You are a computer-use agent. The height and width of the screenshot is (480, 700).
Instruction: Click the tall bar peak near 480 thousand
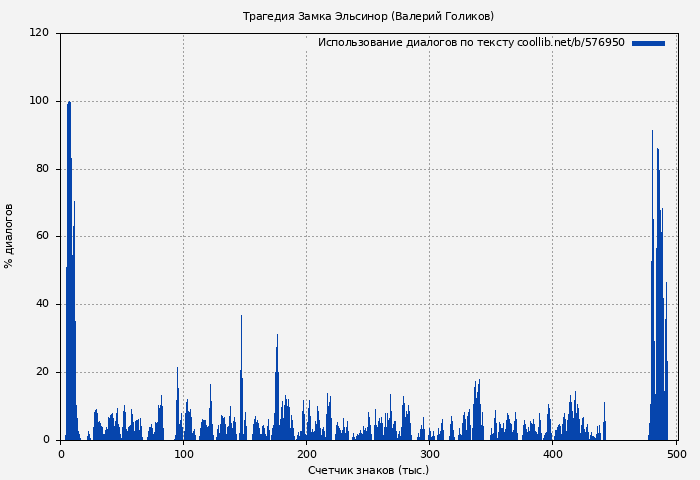[652, 133]
